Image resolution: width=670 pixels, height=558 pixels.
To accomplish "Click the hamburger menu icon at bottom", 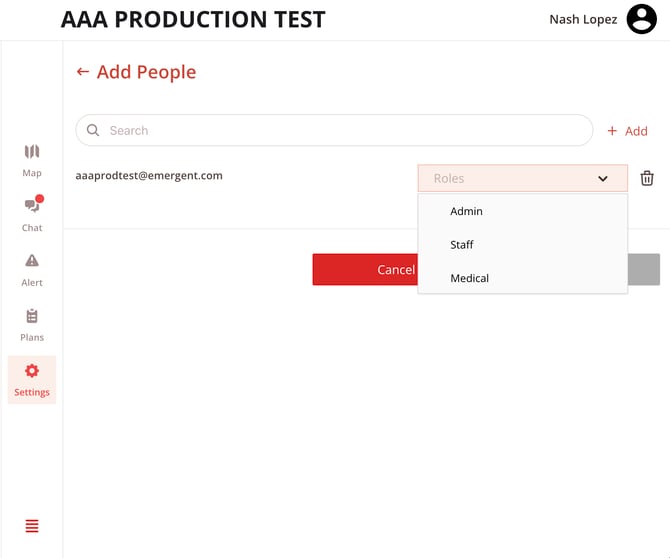I will click(32, 526).
